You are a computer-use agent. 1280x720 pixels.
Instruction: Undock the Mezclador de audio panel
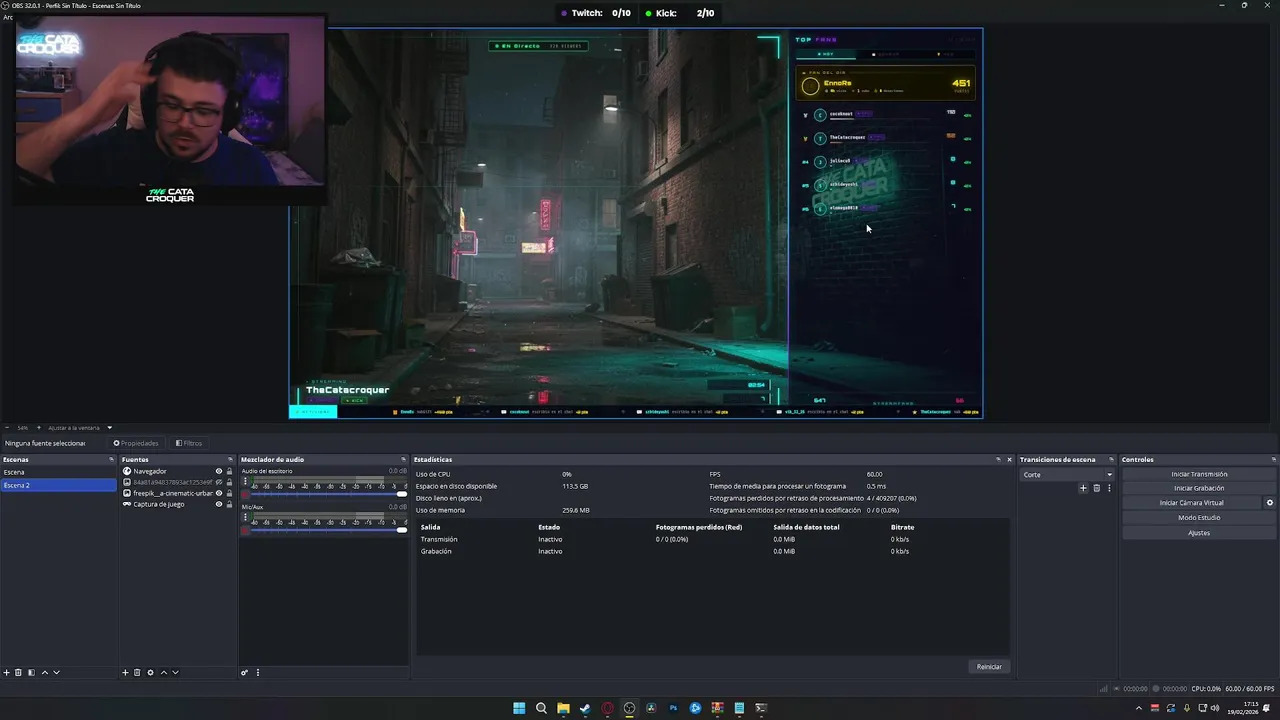click(x=404, y=460)
